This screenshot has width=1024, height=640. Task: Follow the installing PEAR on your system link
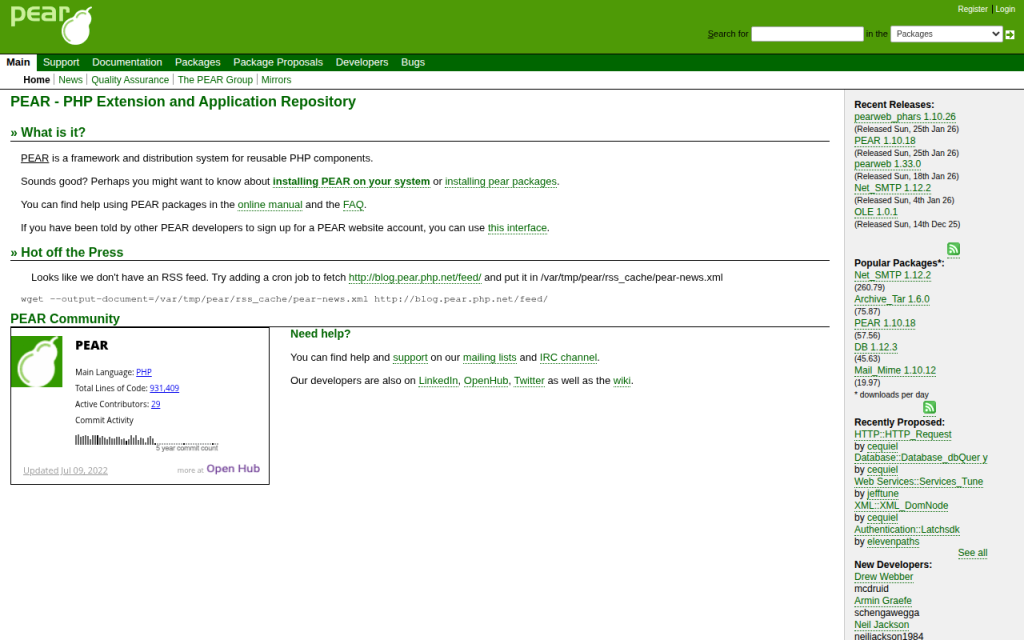[x=351, y=181]
